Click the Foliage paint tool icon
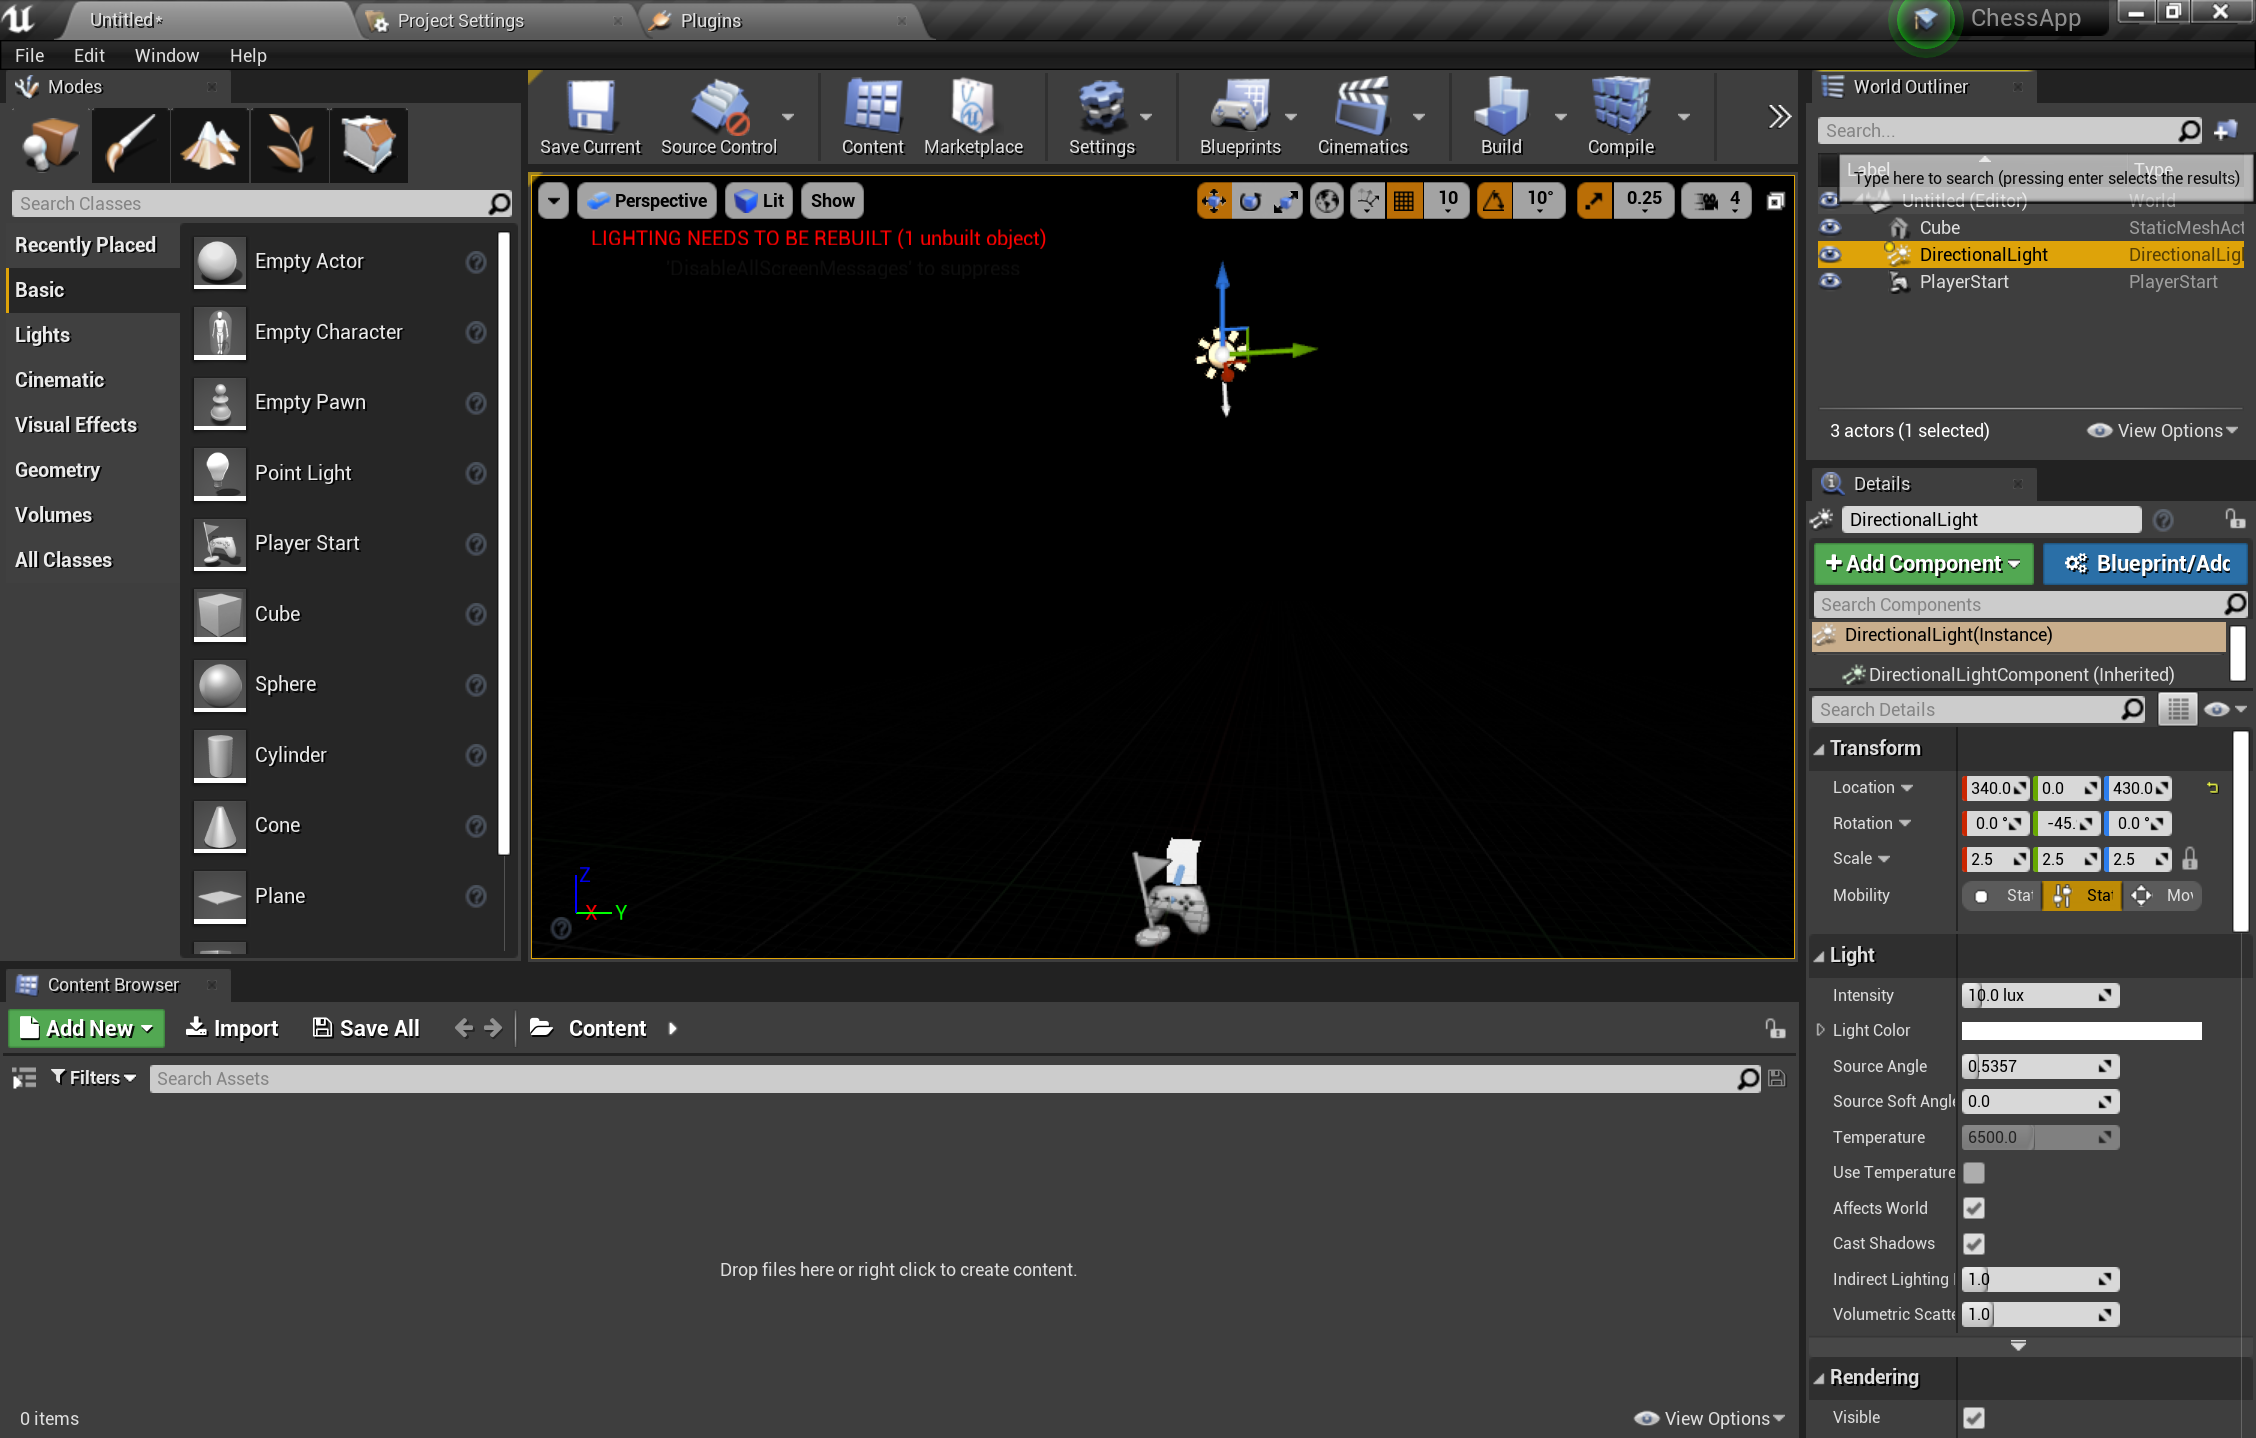Screen dimensions: 2256x1438 pyautogui.click(x=288, y=143)
